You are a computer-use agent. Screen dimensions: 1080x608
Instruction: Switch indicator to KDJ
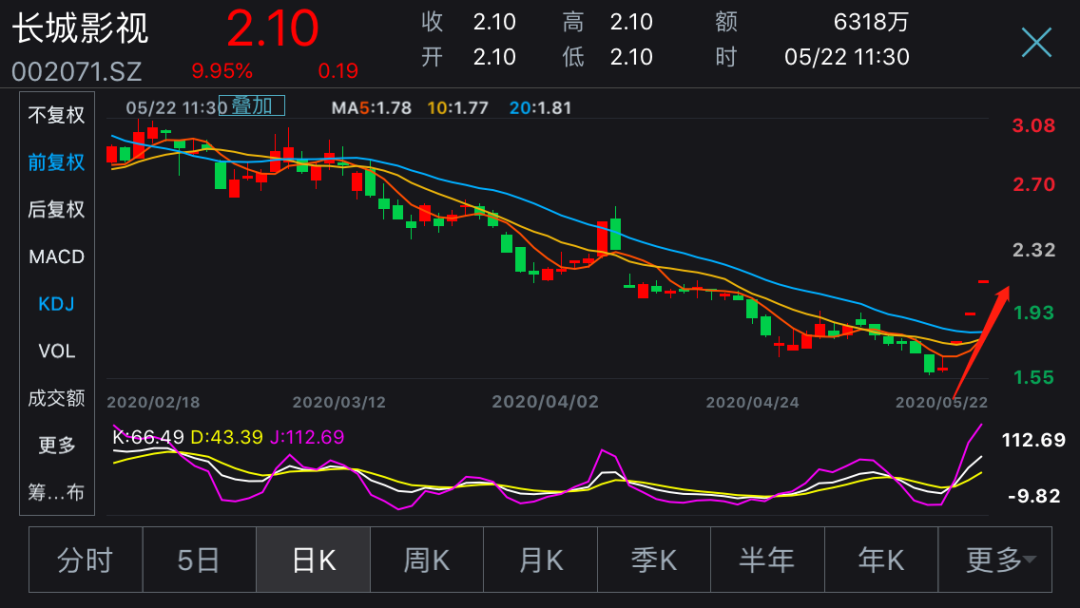point(56,304)
